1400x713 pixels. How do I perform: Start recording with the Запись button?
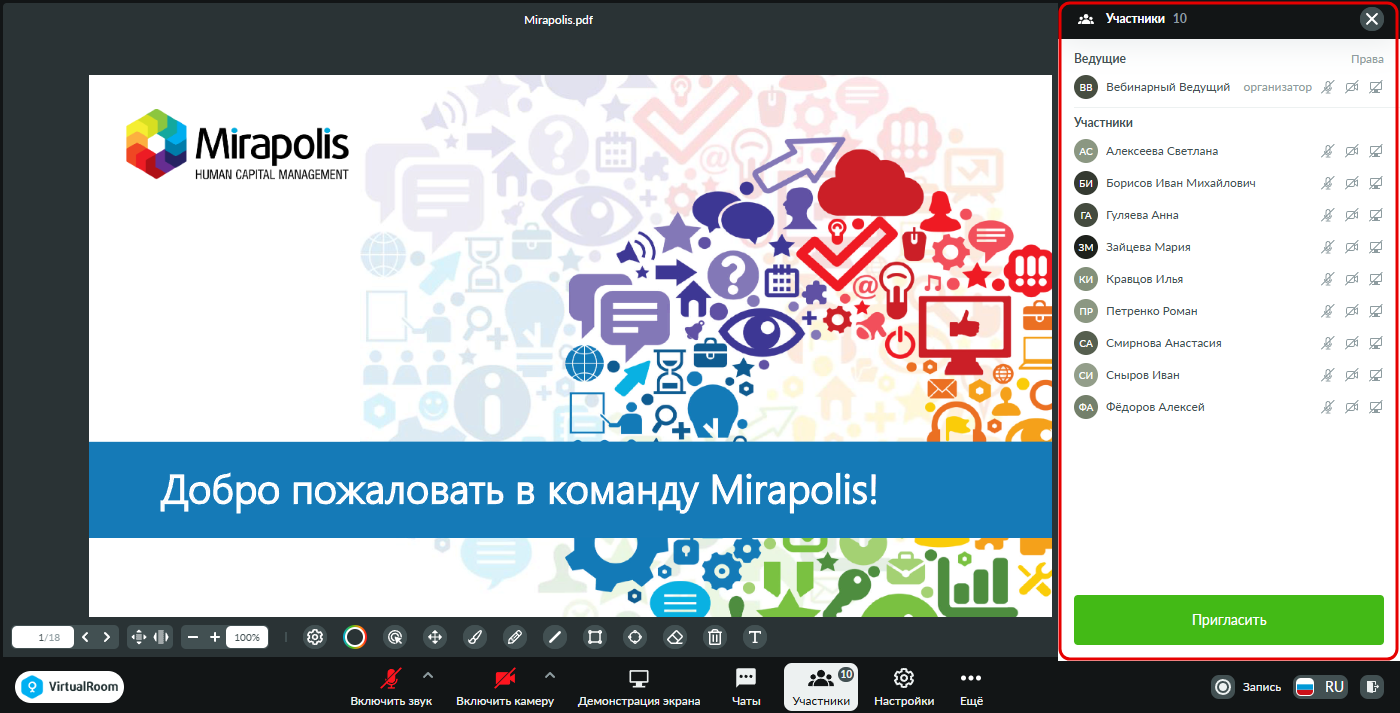[1246, 687]
